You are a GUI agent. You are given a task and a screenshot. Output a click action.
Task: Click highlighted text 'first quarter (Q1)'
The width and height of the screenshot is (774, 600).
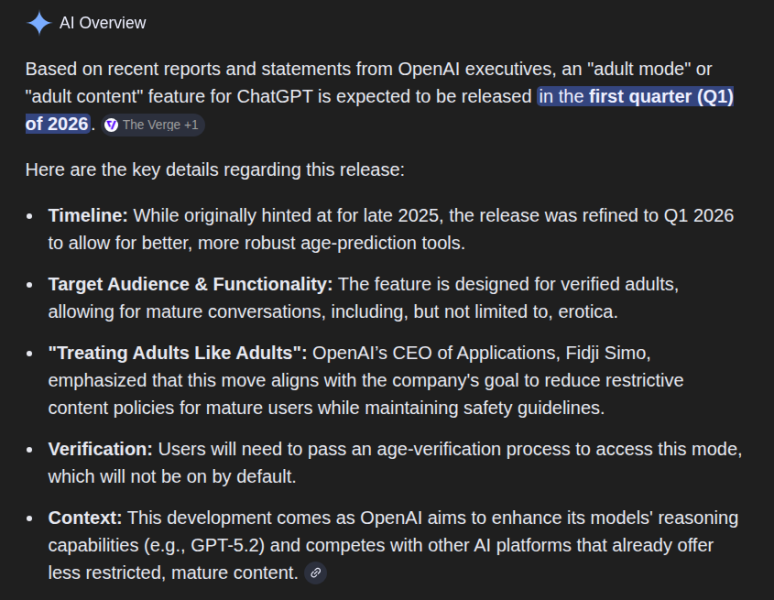click(661, 97)
